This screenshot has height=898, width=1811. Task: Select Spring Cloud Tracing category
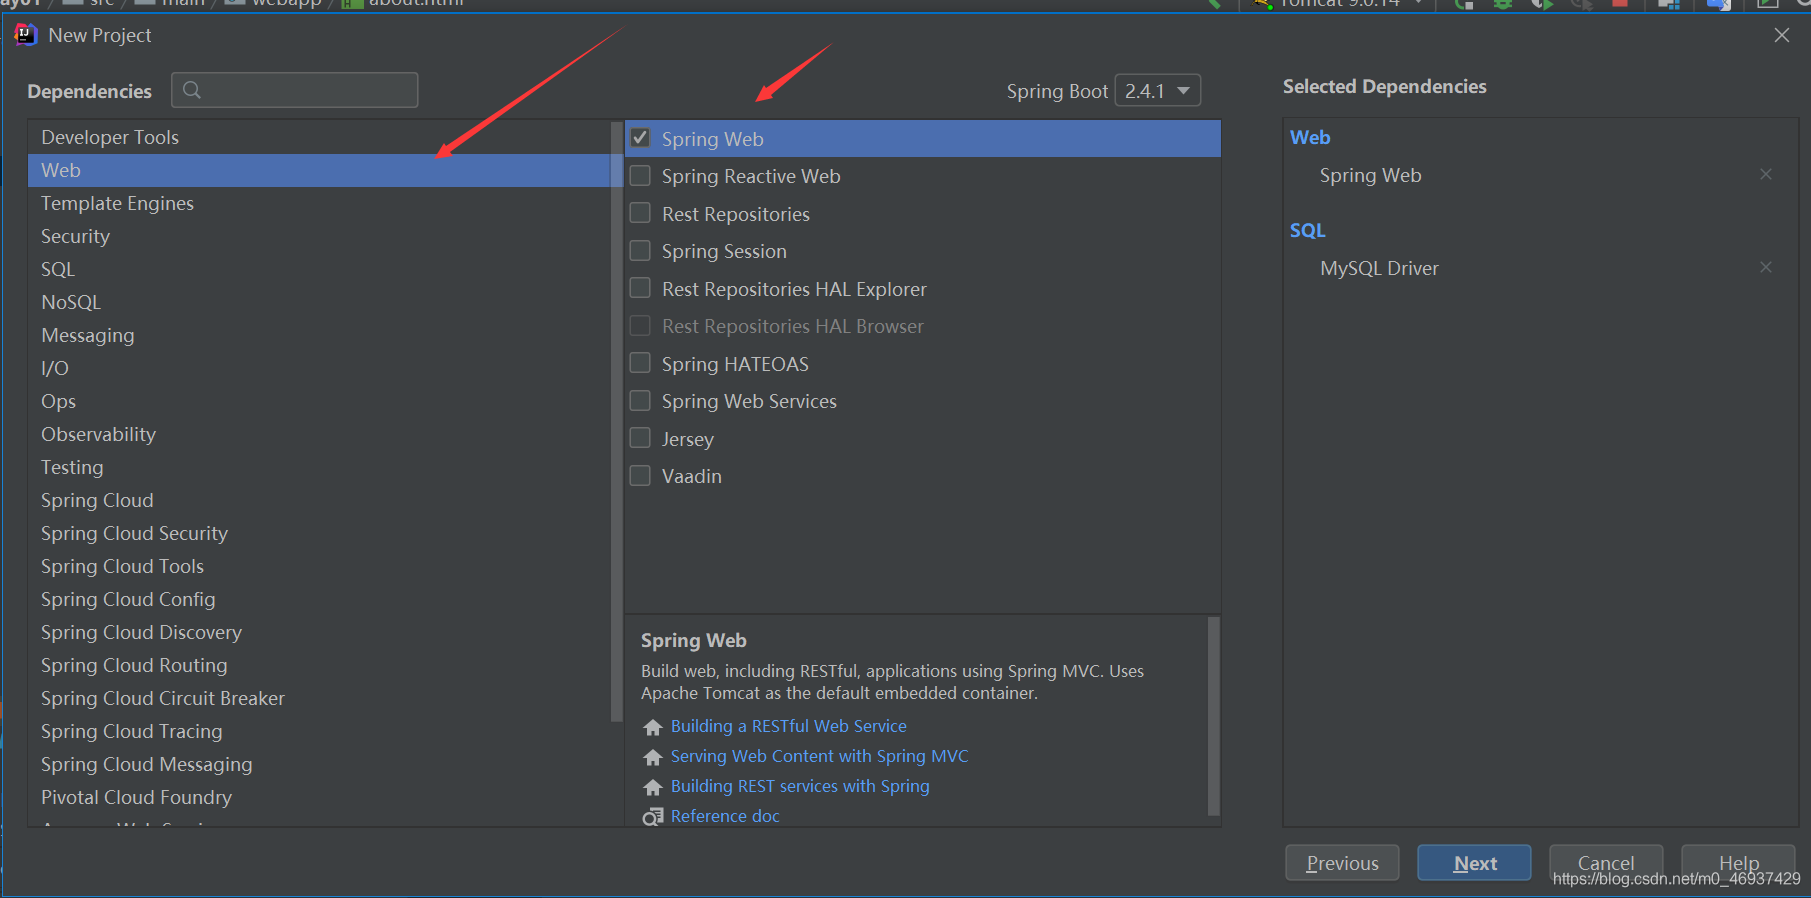(319, 731)
